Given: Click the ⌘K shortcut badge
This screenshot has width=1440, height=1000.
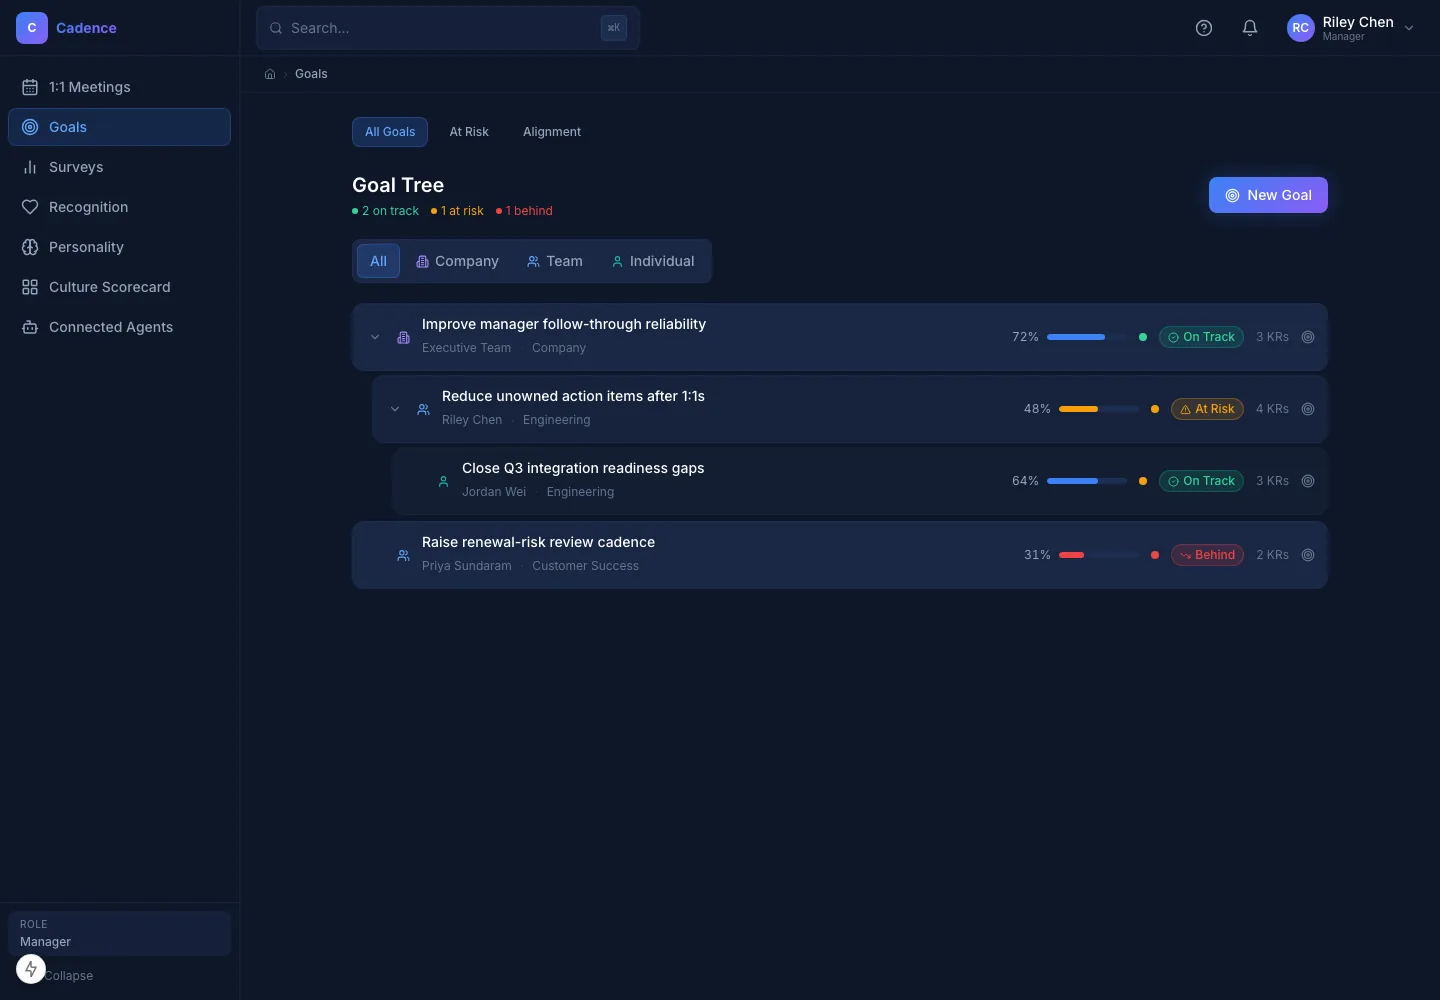Looking at the screenshot, I should point(614,28).
